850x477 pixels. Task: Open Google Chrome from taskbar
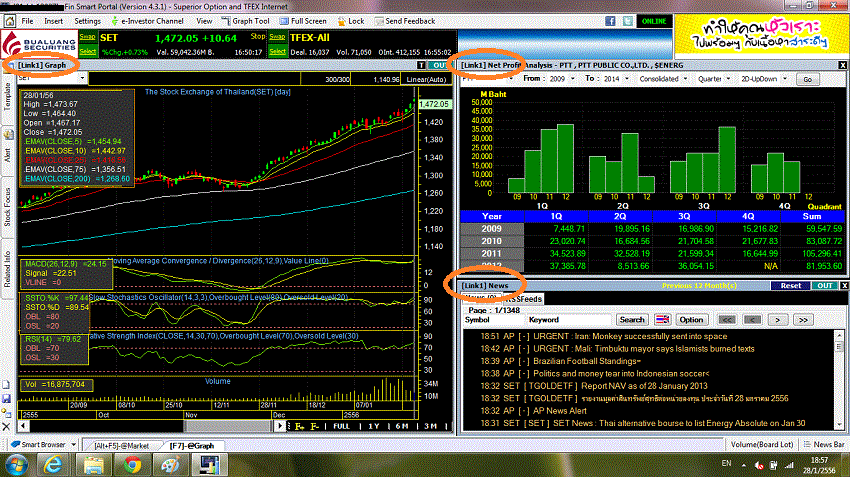click(132, 465)
